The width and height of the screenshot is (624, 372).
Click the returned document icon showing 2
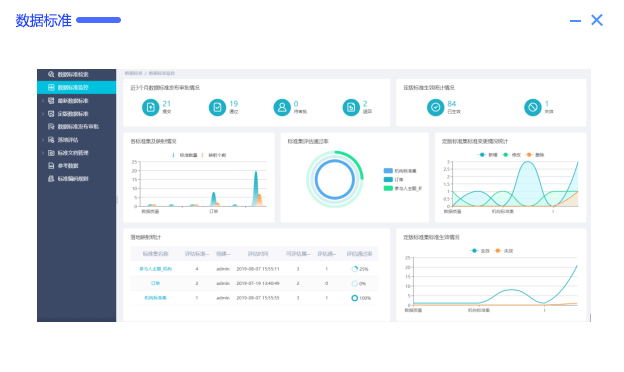click(x=351, y=107)
